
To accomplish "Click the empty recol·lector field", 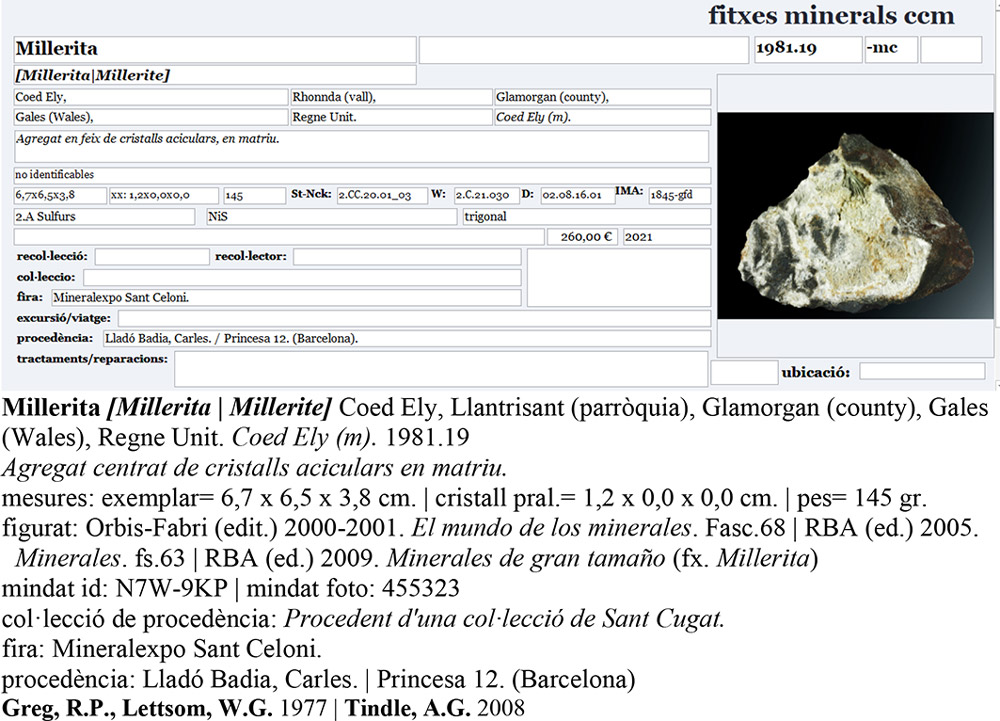I will click(x=407, y=257).
